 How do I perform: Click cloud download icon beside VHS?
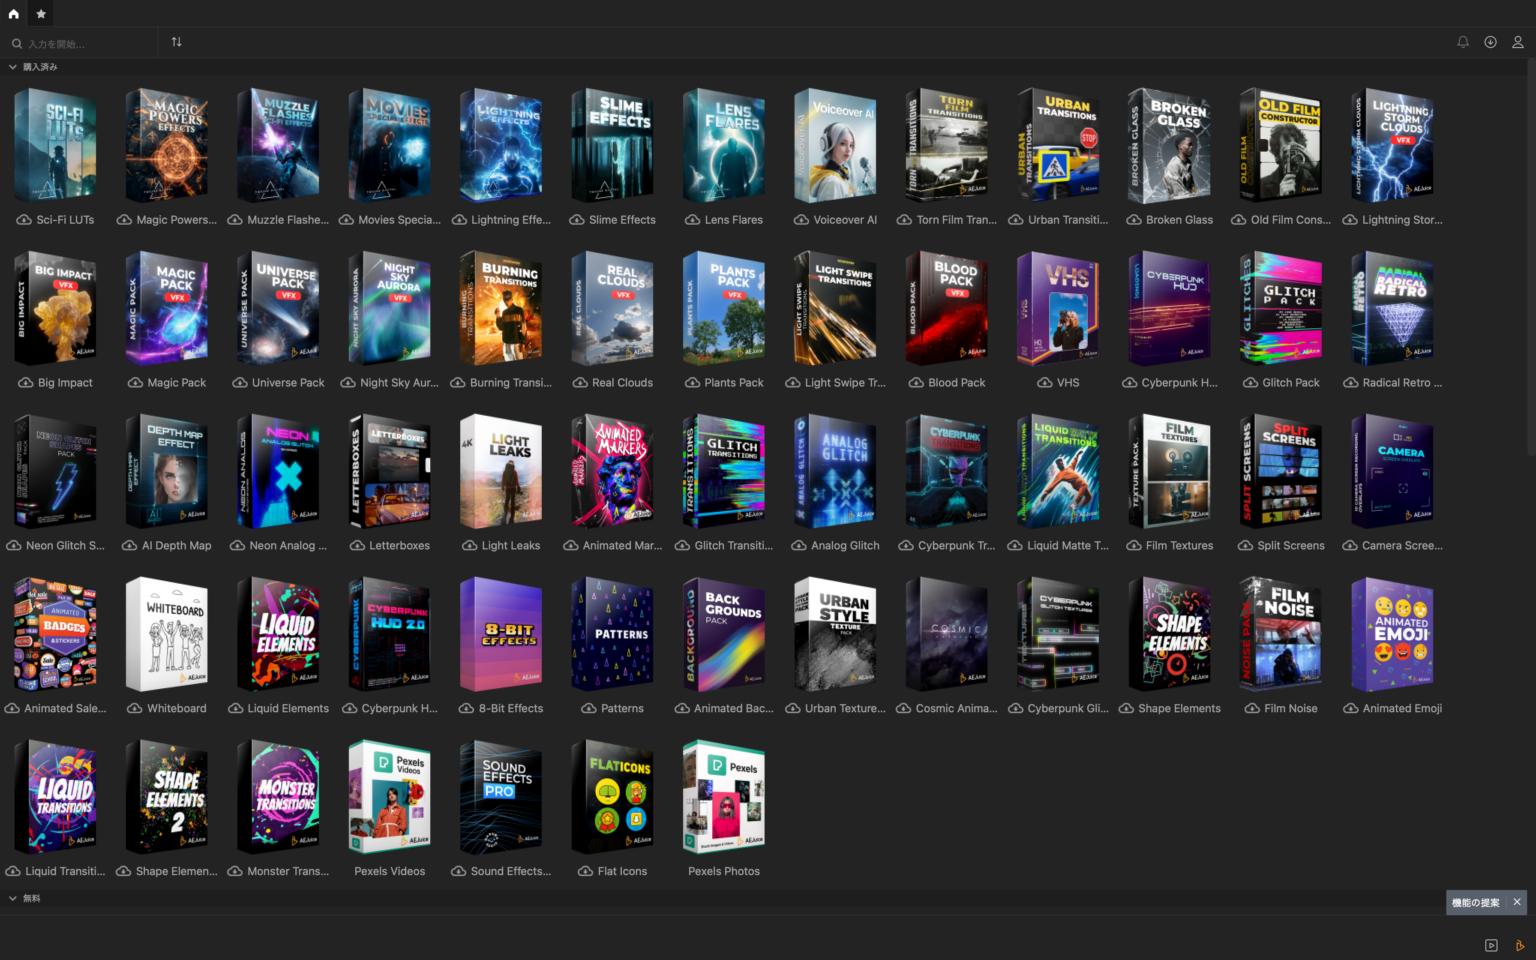[x=1044, y=383]
